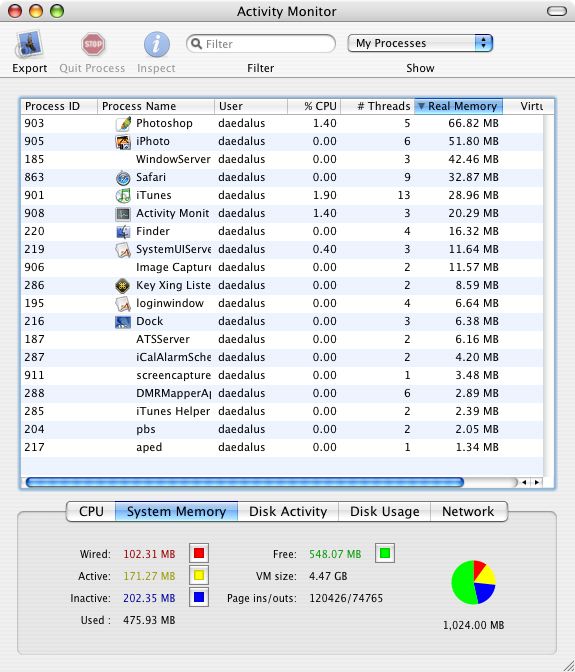Image resolution: width=575 pixels, height=672 pixels.
Task: Click the magnifier icon in Filter field
Action: [197, 44]
